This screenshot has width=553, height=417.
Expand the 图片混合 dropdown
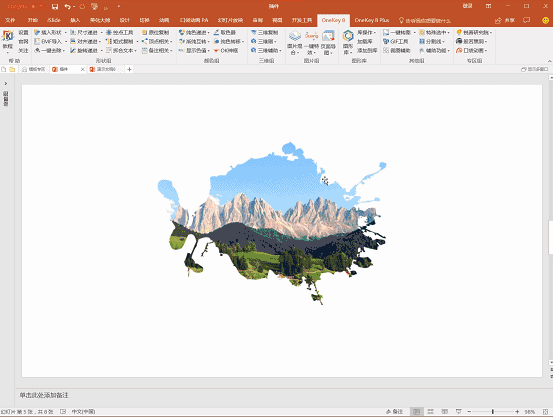pyautogui.click(x=294, y=49)
